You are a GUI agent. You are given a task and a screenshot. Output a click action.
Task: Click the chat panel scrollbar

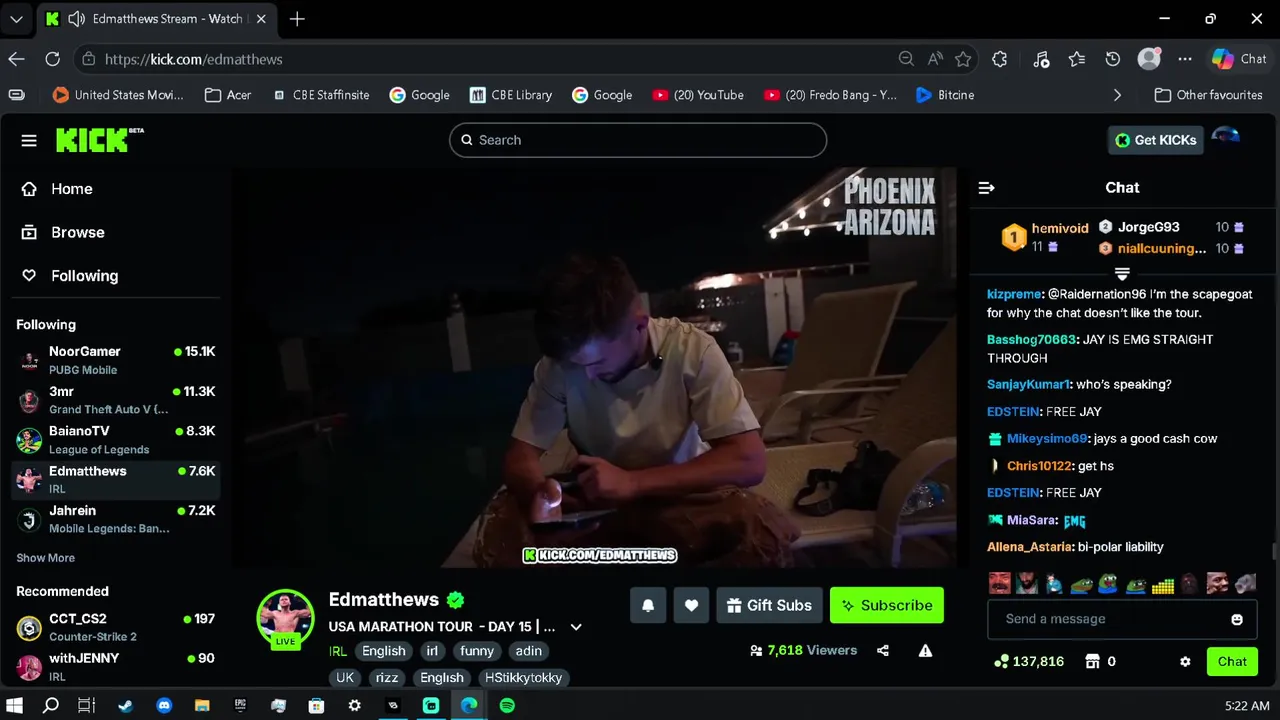coord(1273,552)
